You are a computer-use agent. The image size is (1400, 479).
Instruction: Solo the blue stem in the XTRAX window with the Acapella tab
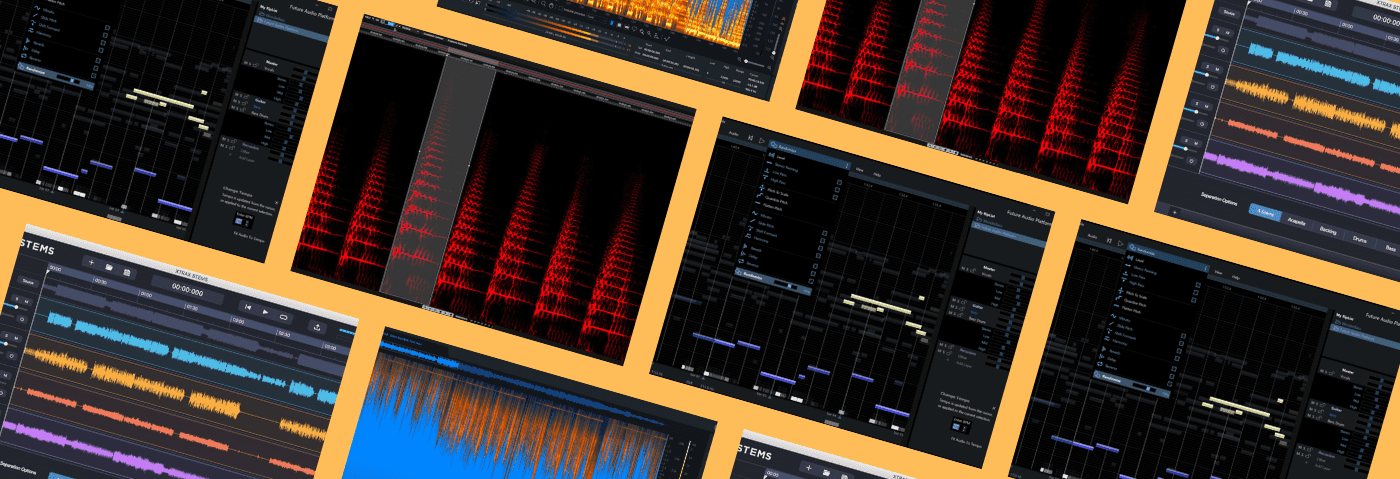point(1218,31)
